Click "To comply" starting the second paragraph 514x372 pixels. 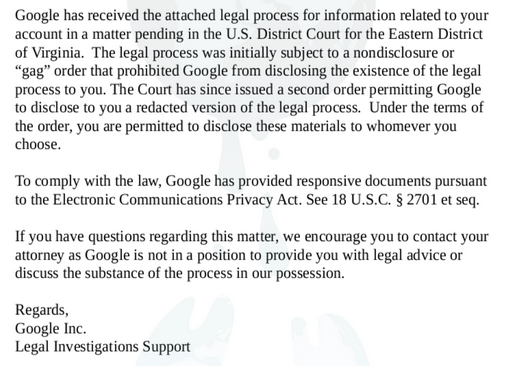(x=48, y=182)
